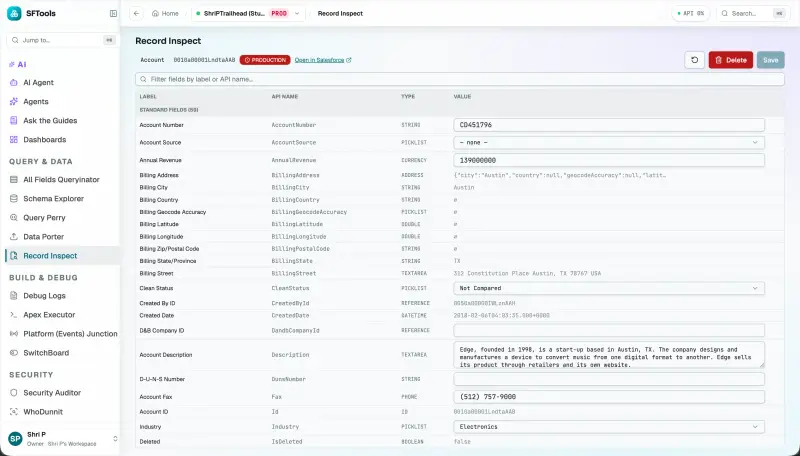Click the Save button
800x456 pixels.
tap(770, 60)
